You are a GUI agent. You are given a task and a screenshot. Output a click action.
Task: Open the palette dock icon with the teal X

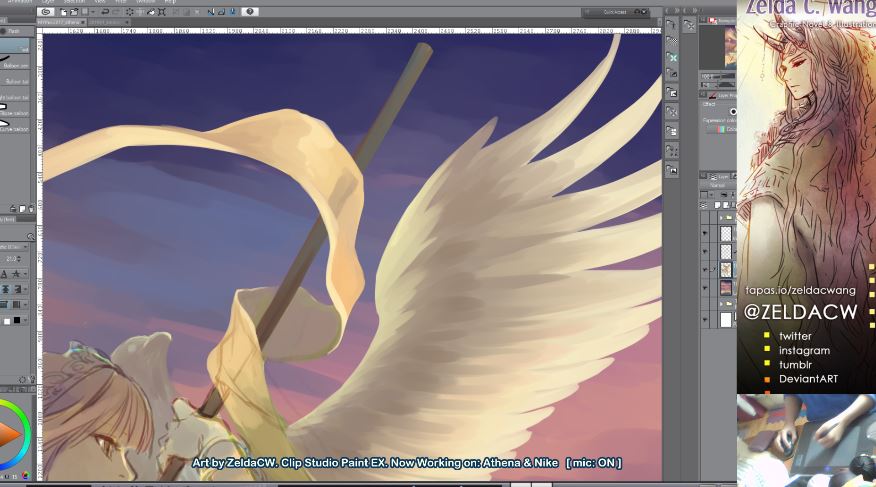pos(672,58)
